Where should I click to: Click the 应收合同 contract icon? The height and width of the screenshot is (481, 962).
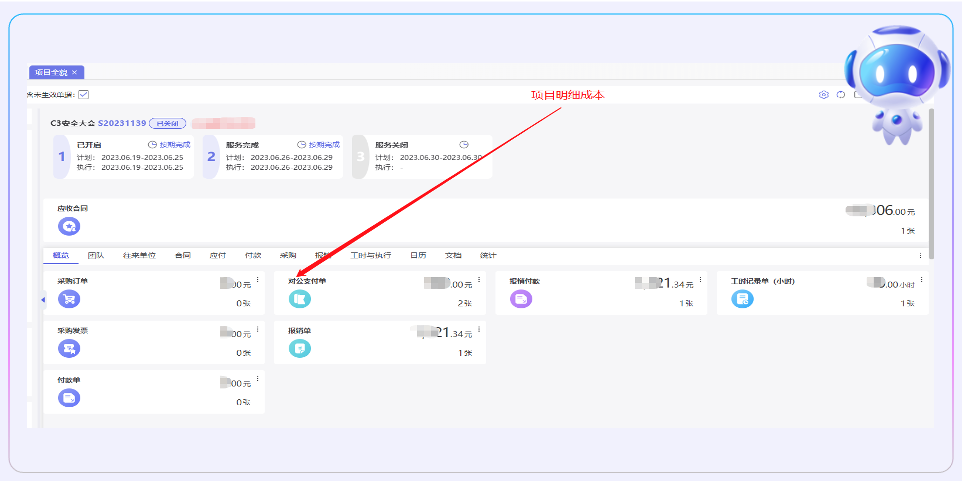coord(69,227)
